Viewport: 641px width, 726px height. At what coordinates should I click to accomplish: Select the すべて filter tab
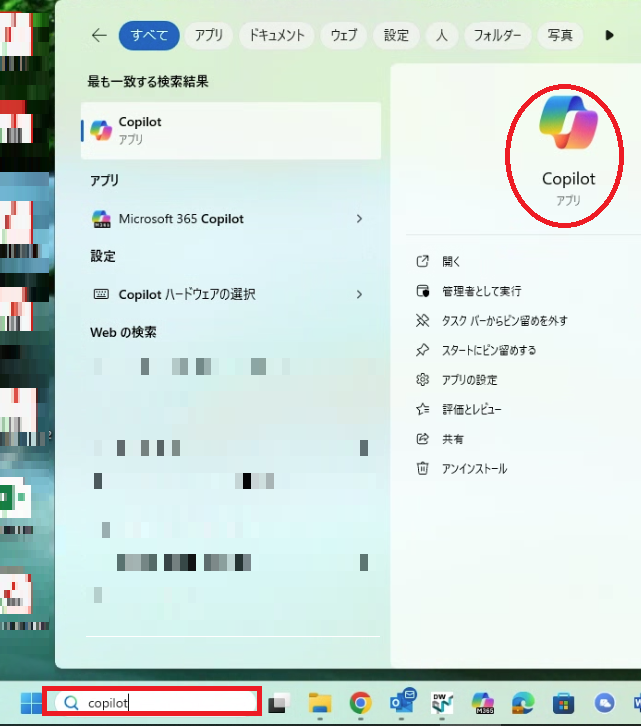pyautogui.click(x=149, y=35)
